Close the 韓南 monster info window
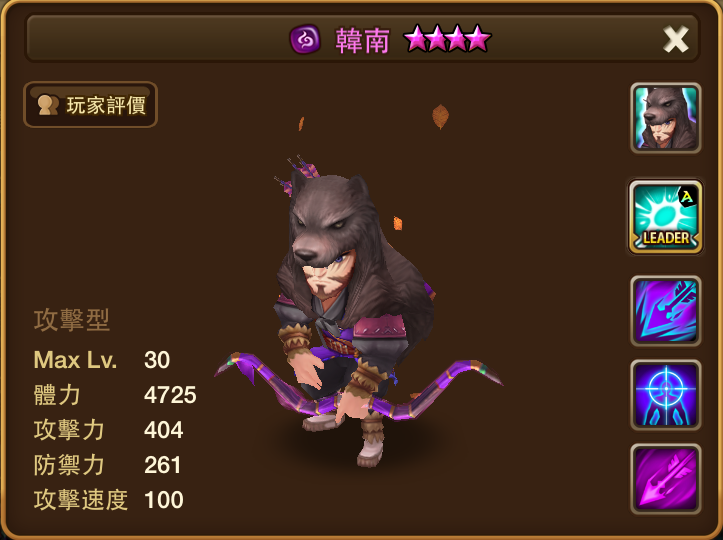 [x=676, y=39]
